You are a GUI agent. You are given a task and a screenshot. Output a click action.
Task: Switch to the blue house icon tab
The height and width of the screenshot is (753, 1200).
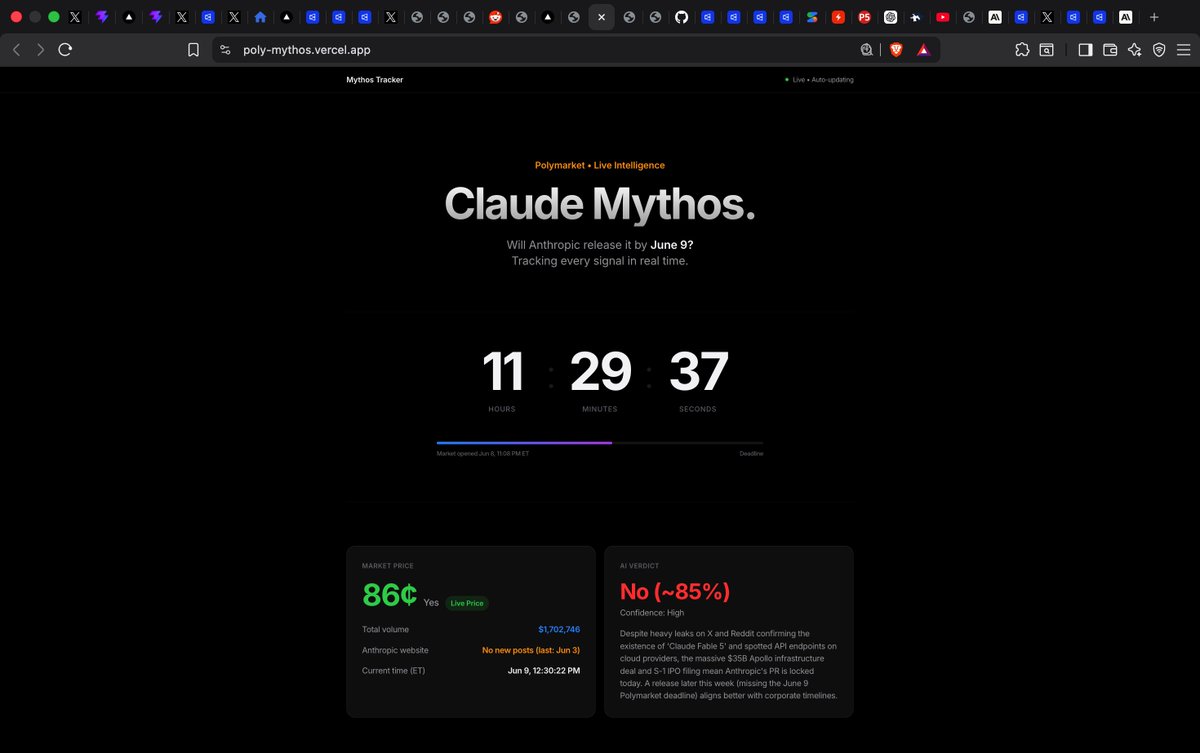(260, 17)
